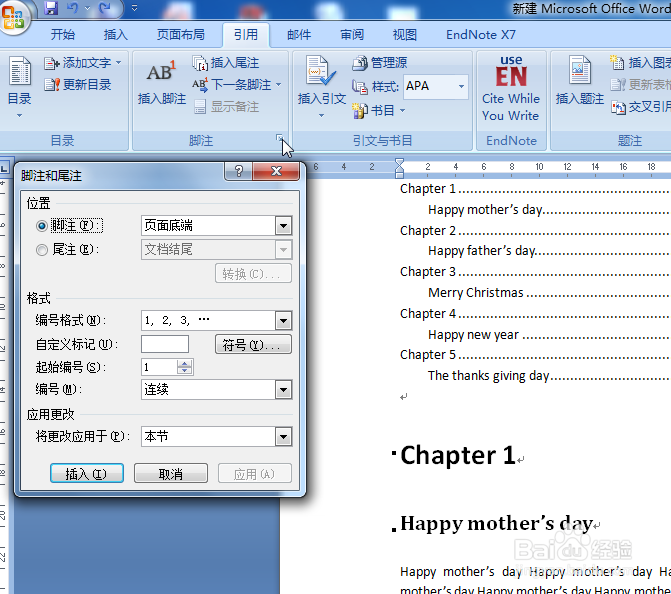The height and width of the screenshot is (594, 671).
Task: Click 更新目录 update table button
Action: (78, 84)
